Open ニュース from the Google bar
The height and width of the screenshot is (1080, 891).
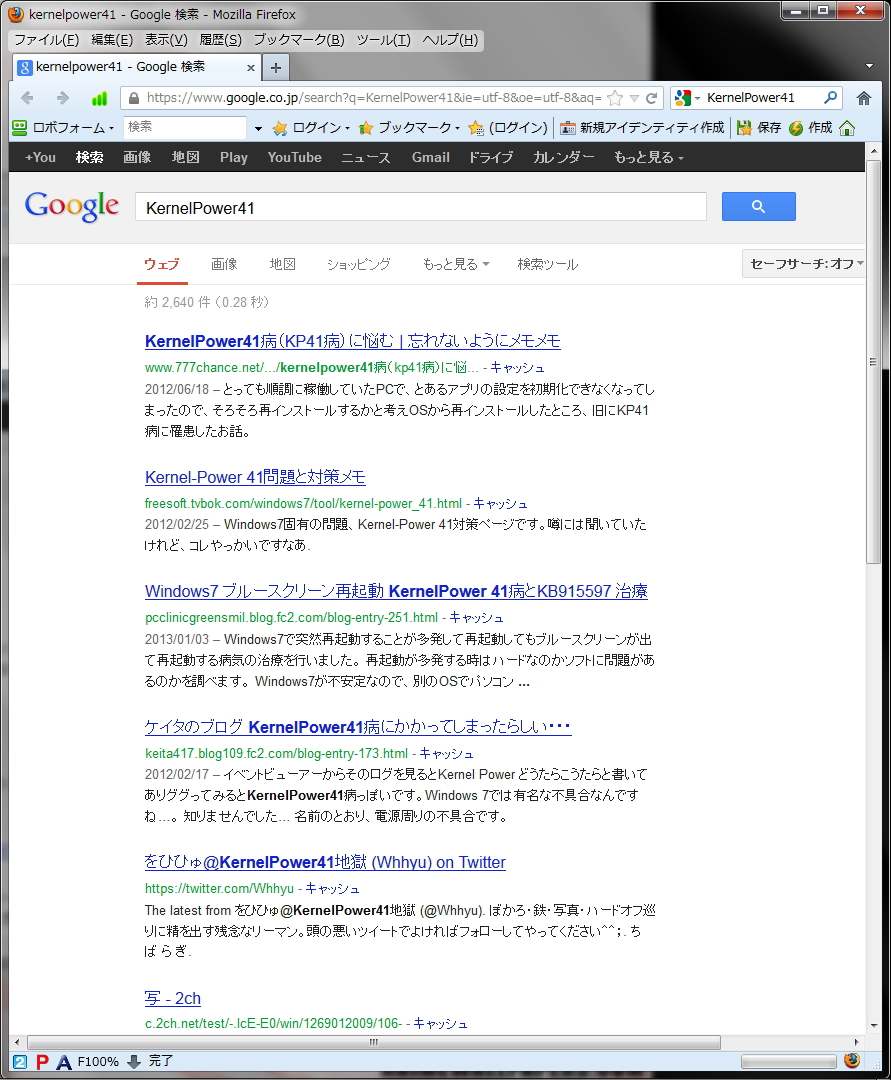[366, 157]
